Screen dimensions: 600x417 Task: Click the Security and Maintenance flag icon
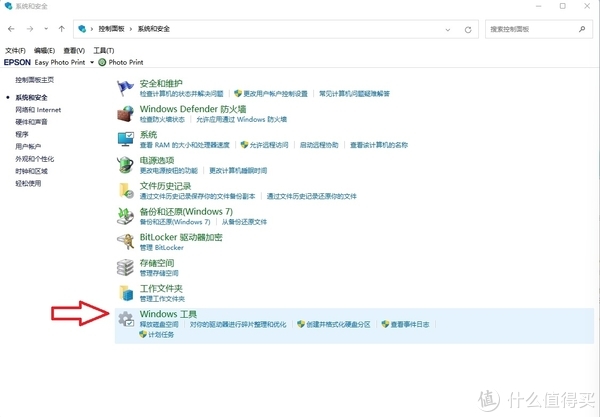click(125, 88)
